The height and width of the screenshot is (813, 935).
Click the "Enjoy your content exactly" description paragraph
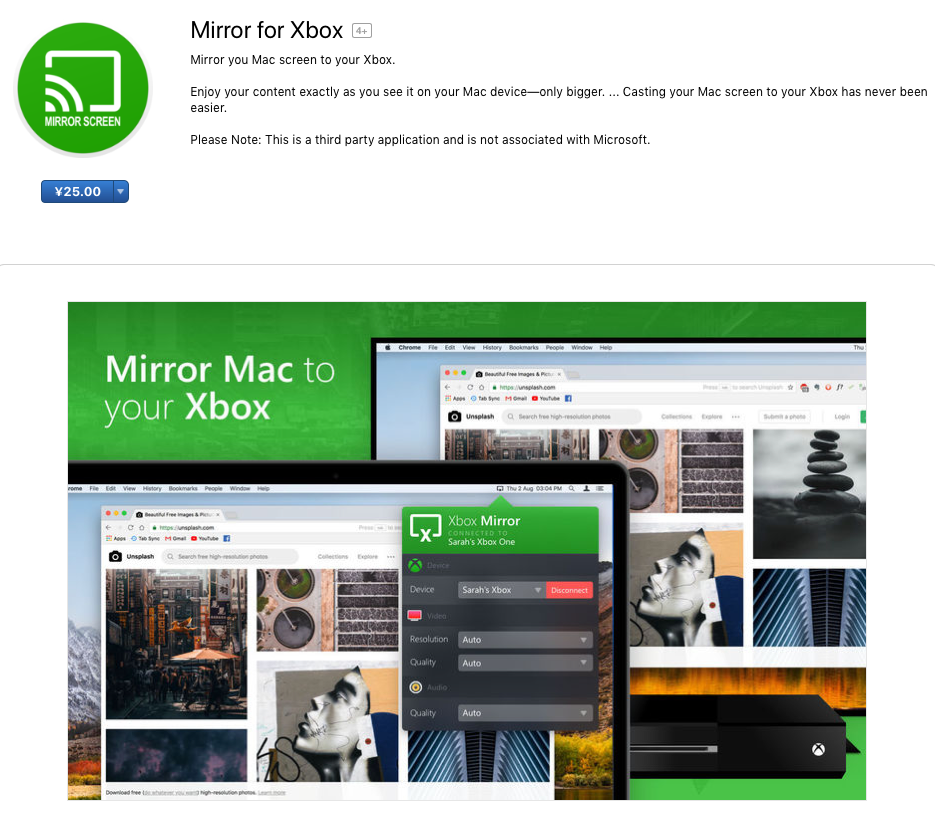pos(559,100)
